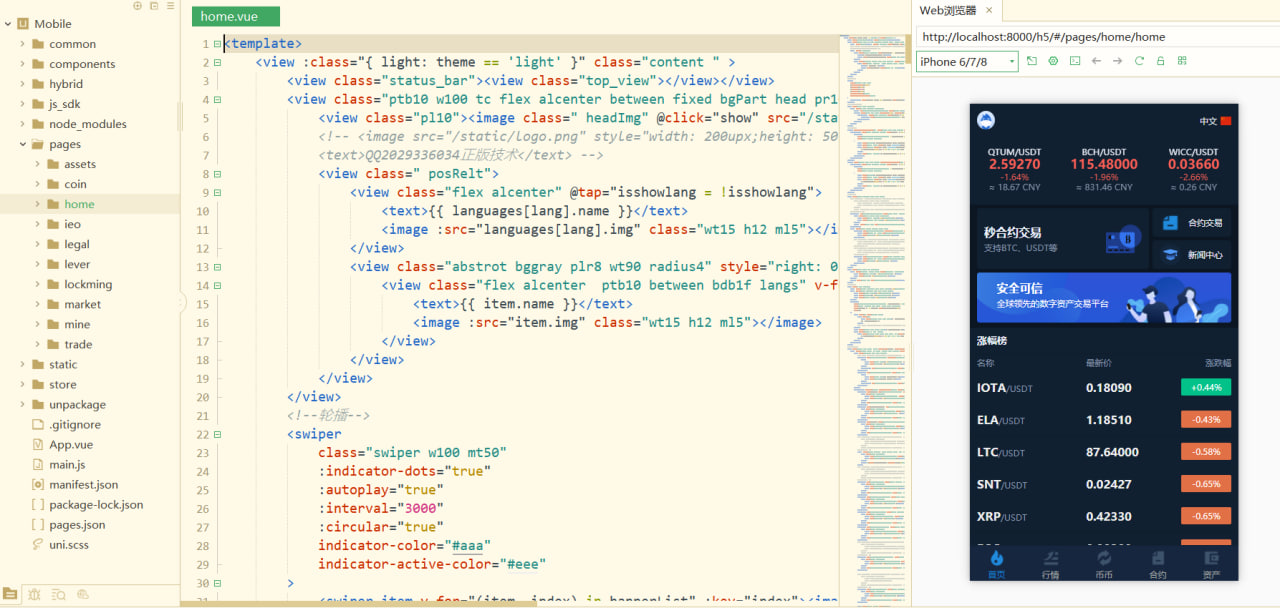Screen dimensions: 1280x608
Task: Open the 新闻中心 button in preview
Action: click(1192, 255)
